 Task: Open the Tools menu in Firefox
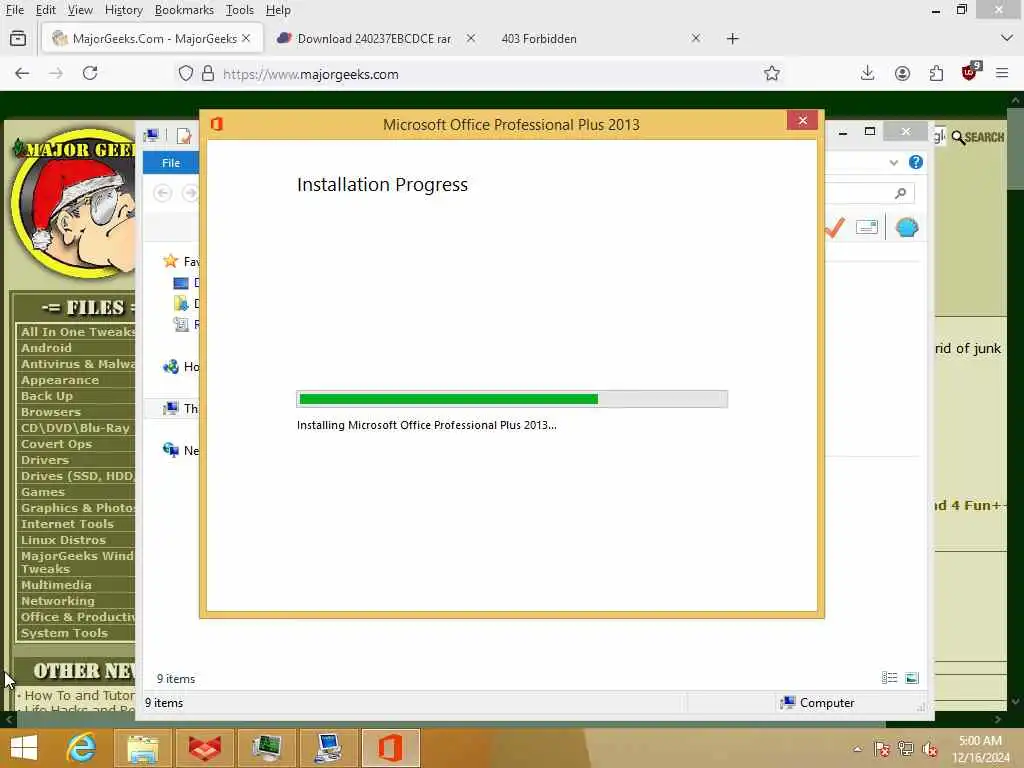click(240, 10)
